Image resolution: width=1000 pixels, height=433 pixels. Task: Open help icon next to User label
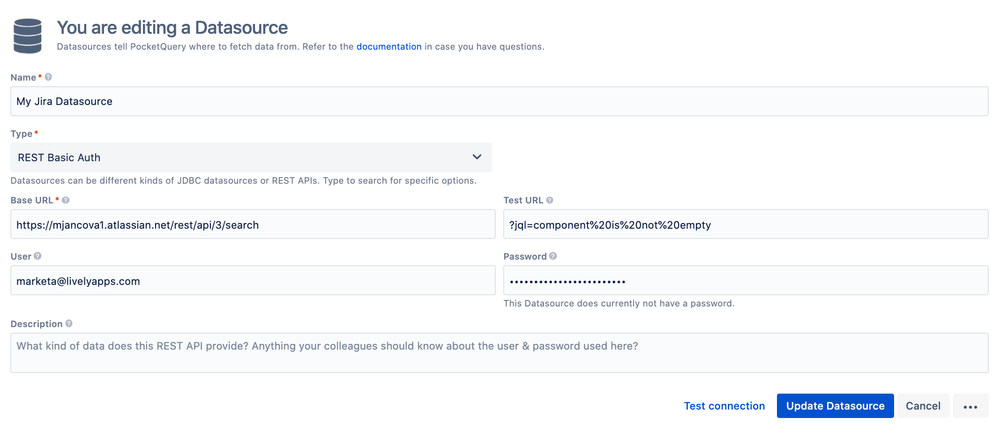tap(37, 256)
